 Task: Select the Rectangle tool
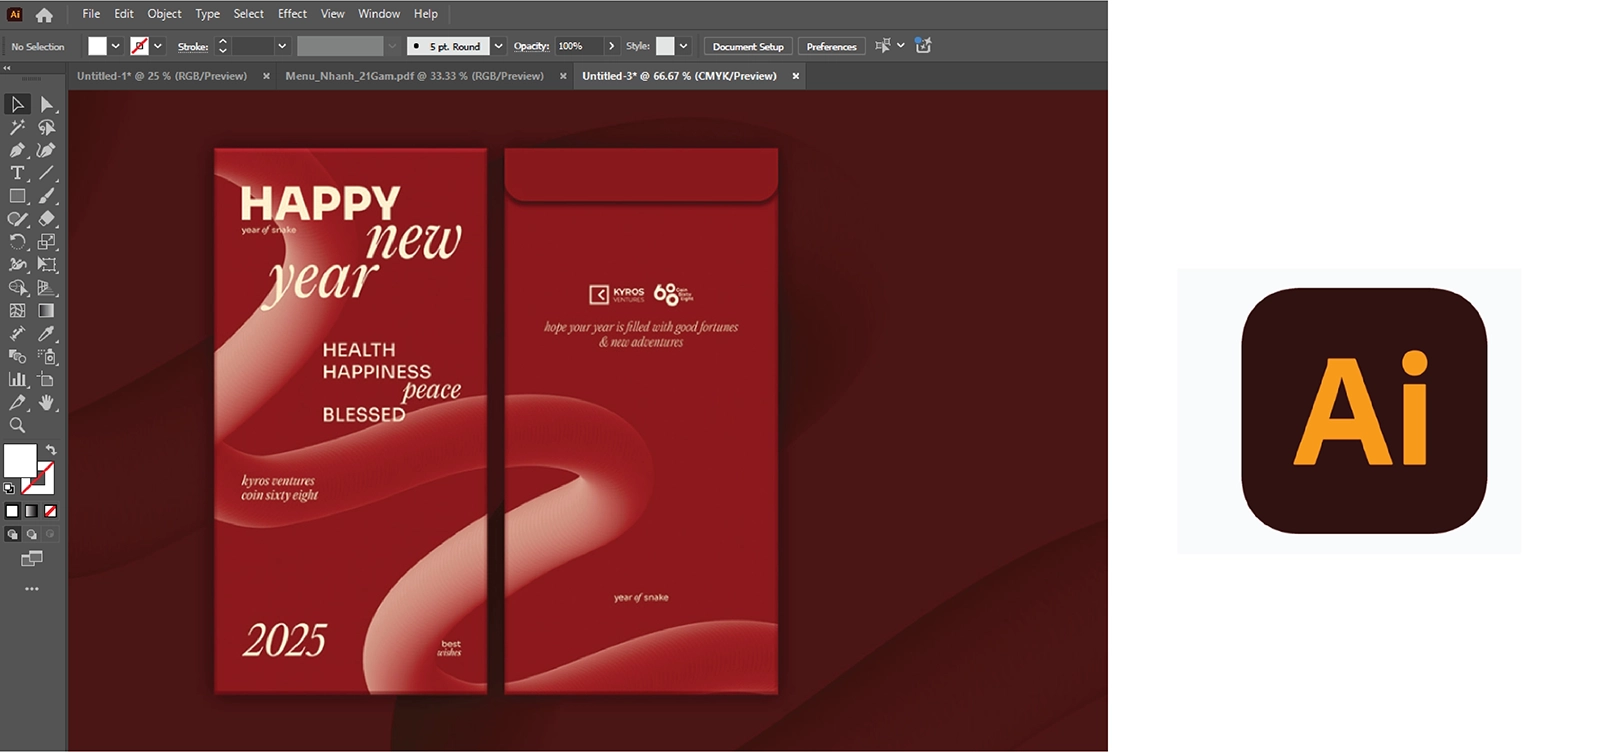(x=17, y=196)
